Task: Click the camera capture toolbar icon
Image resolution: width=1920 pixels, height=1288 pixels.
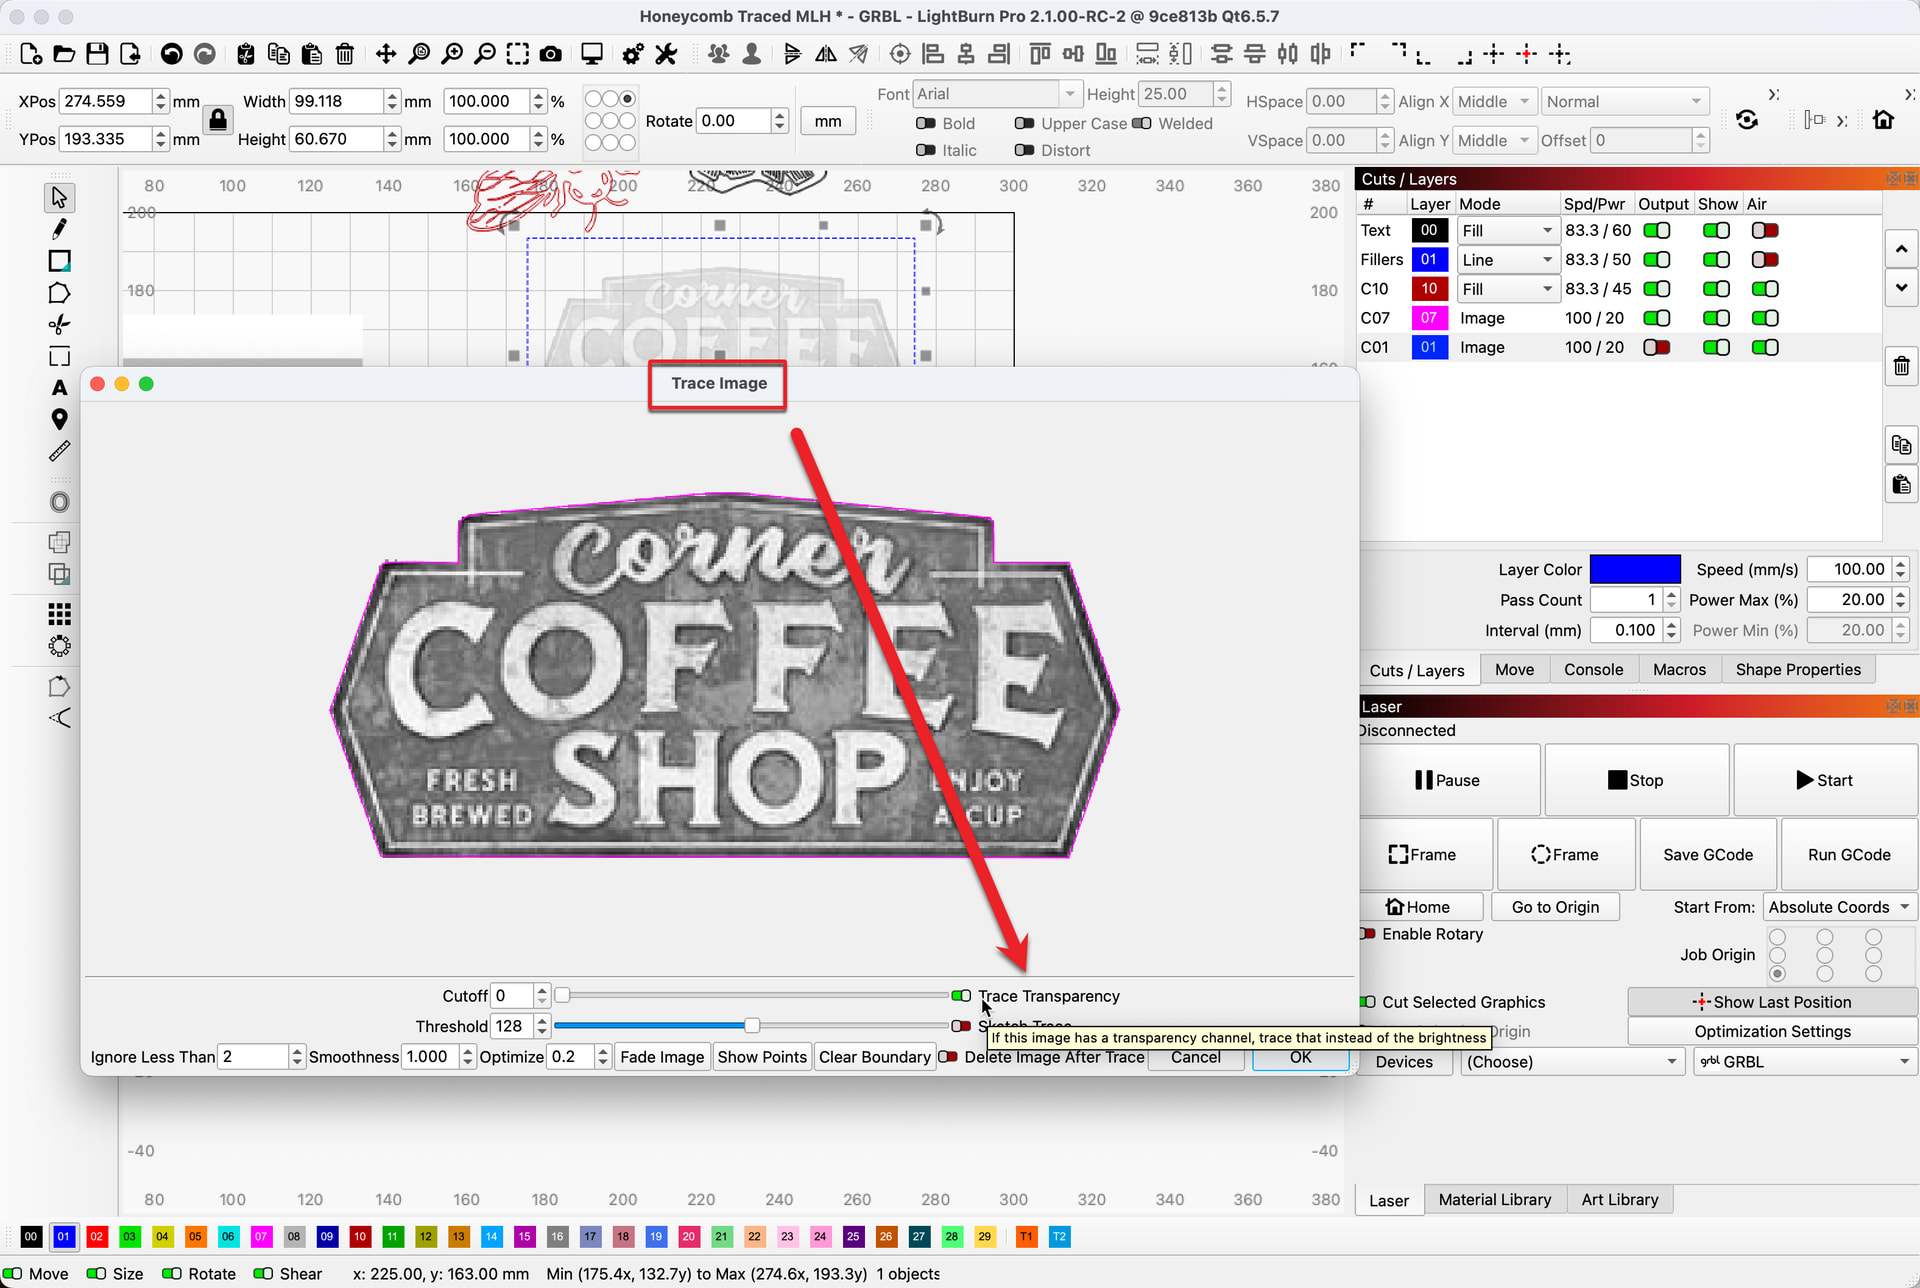Action: pyautogui.click(x=550, y=54)
